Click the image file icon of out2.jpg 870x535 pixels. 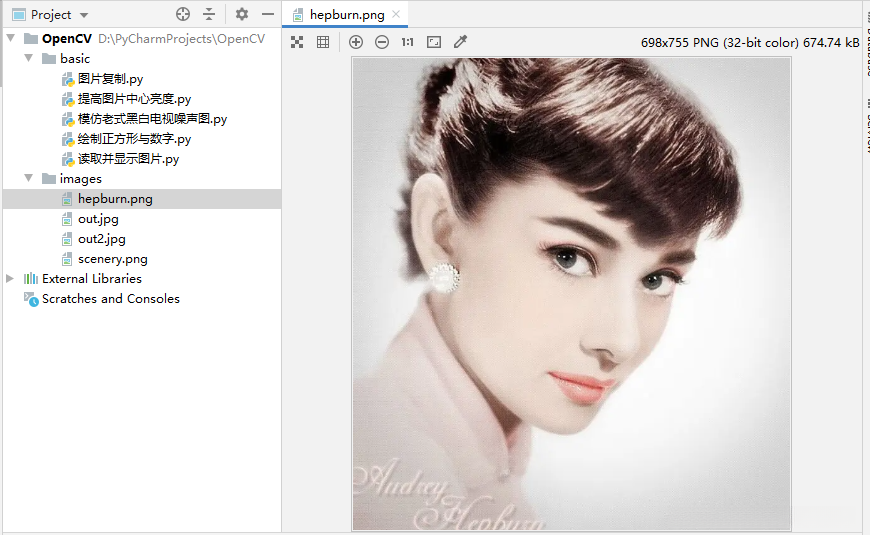click(67, 239)
